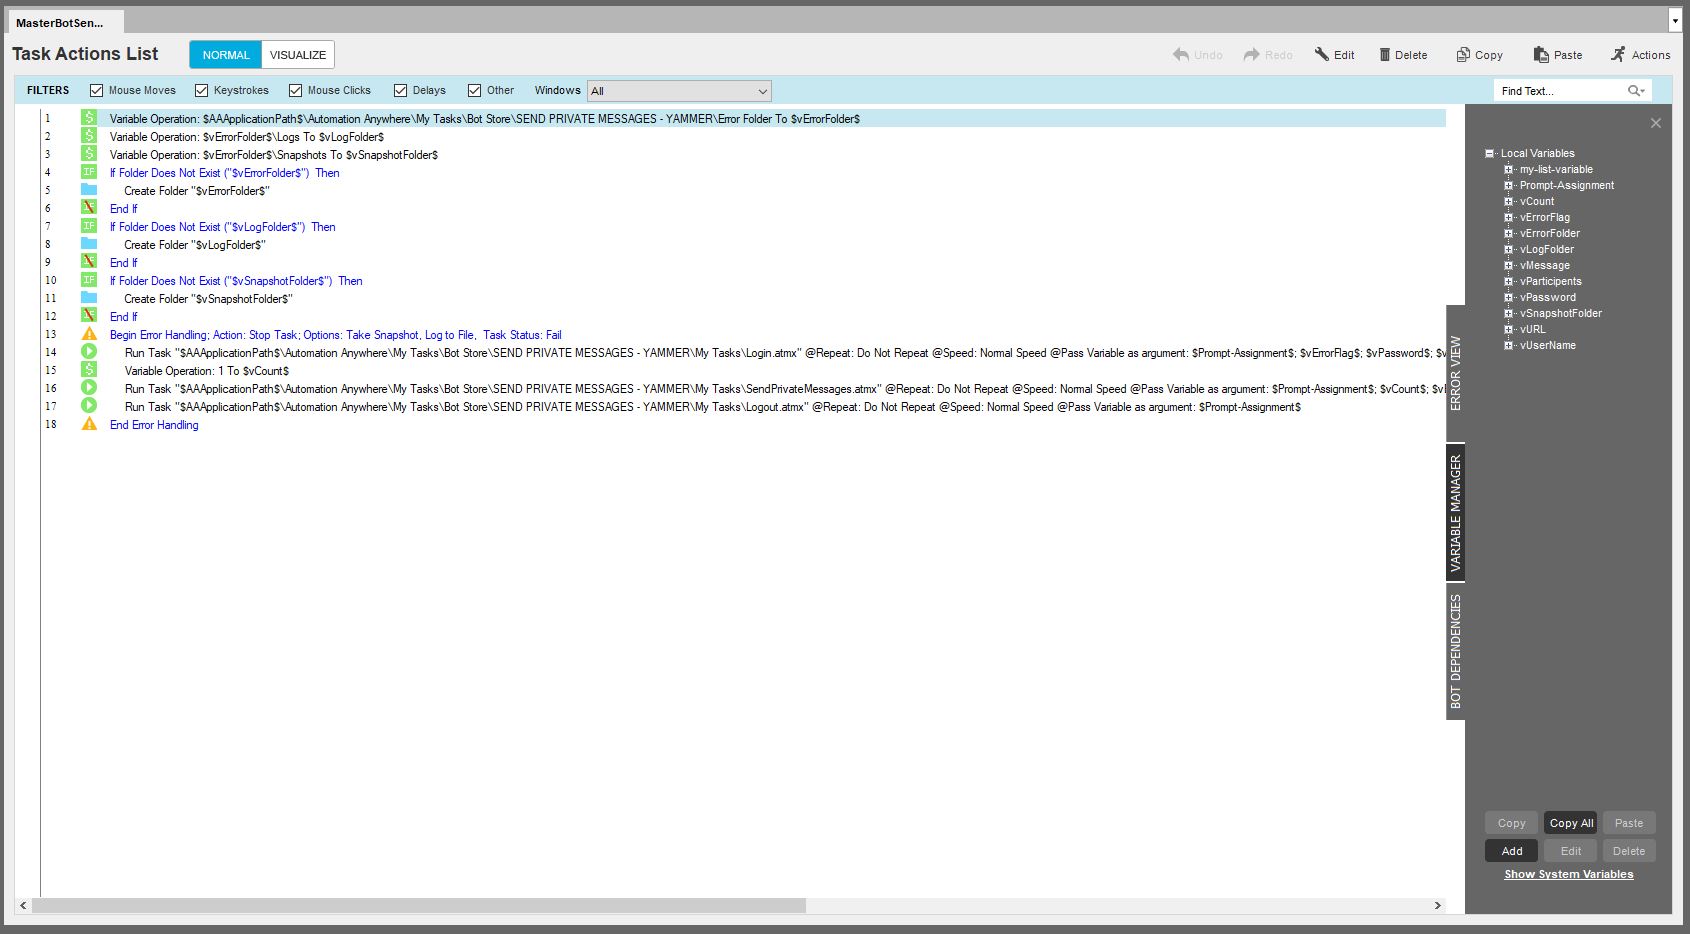
Task: Click the Edit wrench icon in toolbar
Action: 1321,55
